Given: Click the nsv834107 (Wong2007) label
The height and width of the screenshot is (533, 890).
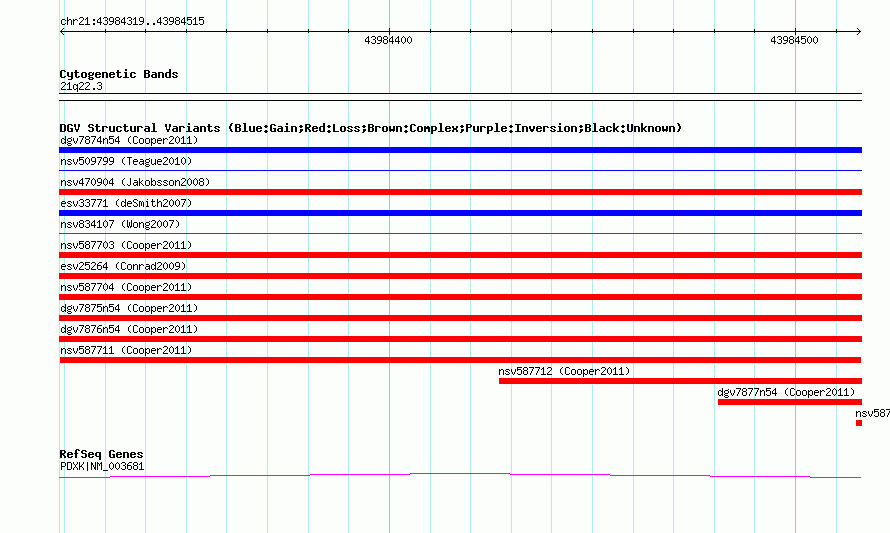Looking at the screenshot, I should pos(120,224).
